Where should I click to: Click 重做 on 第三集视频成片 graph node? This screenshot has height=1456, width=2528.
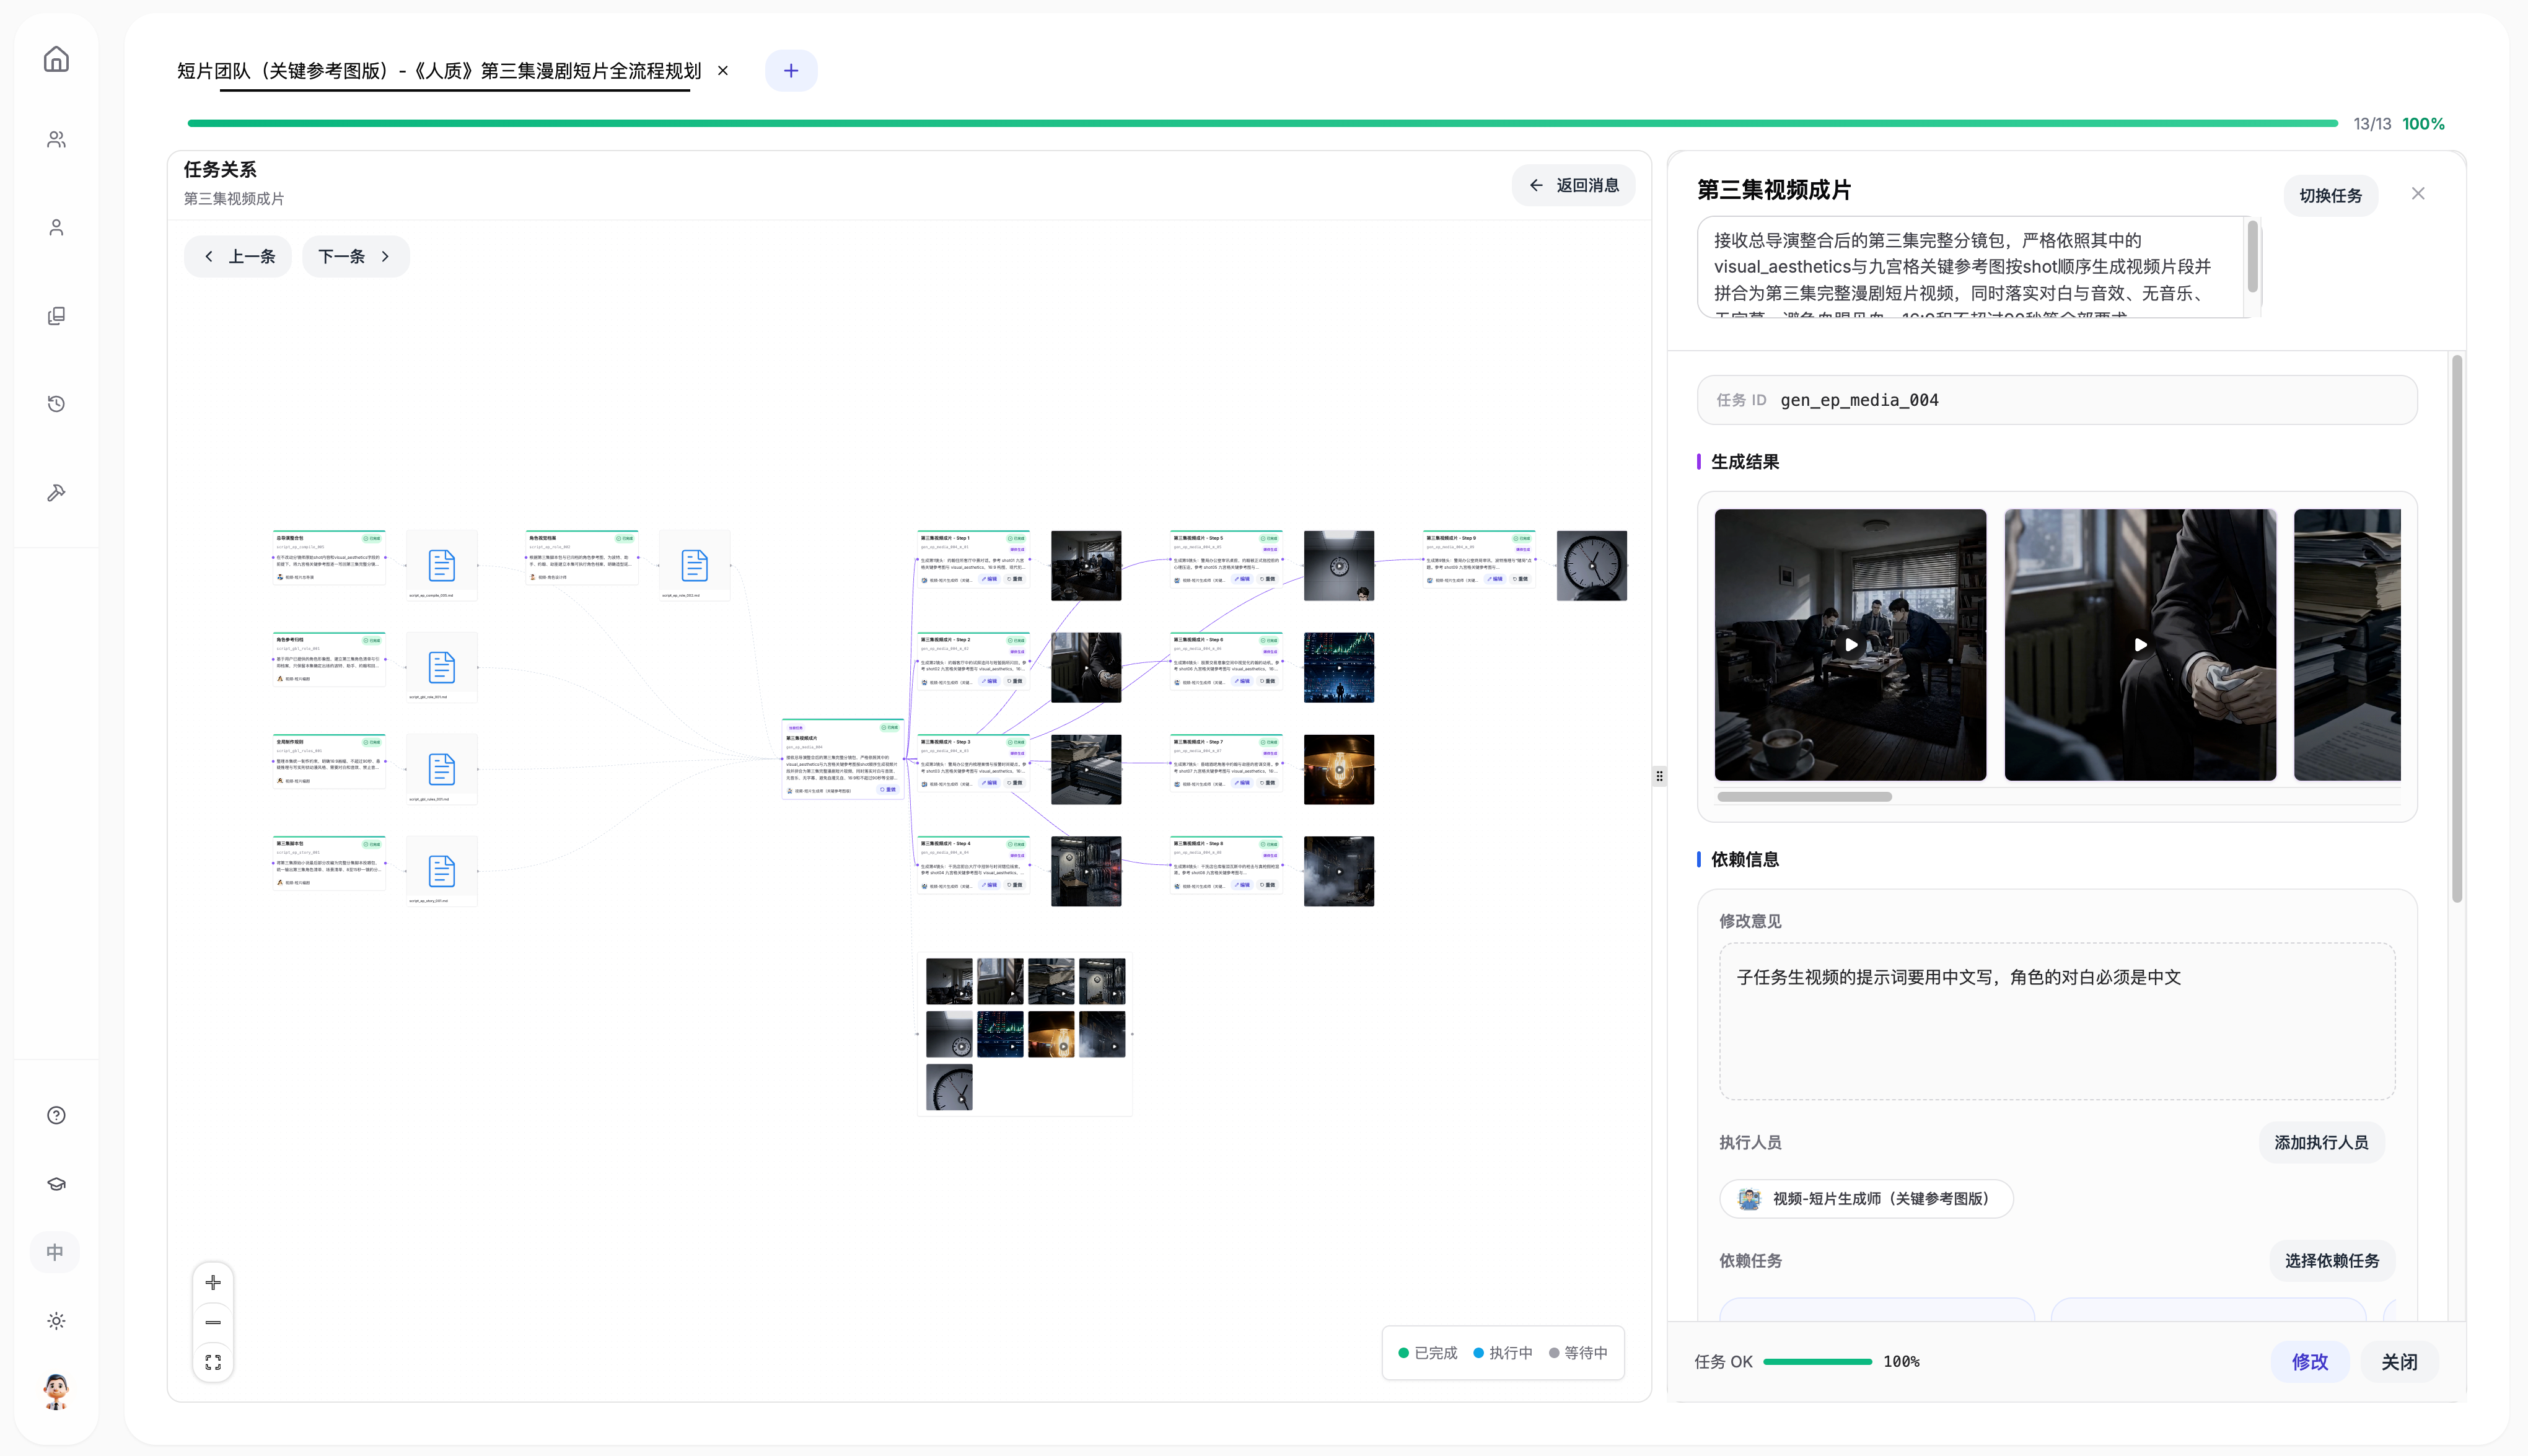pos(887,790)
